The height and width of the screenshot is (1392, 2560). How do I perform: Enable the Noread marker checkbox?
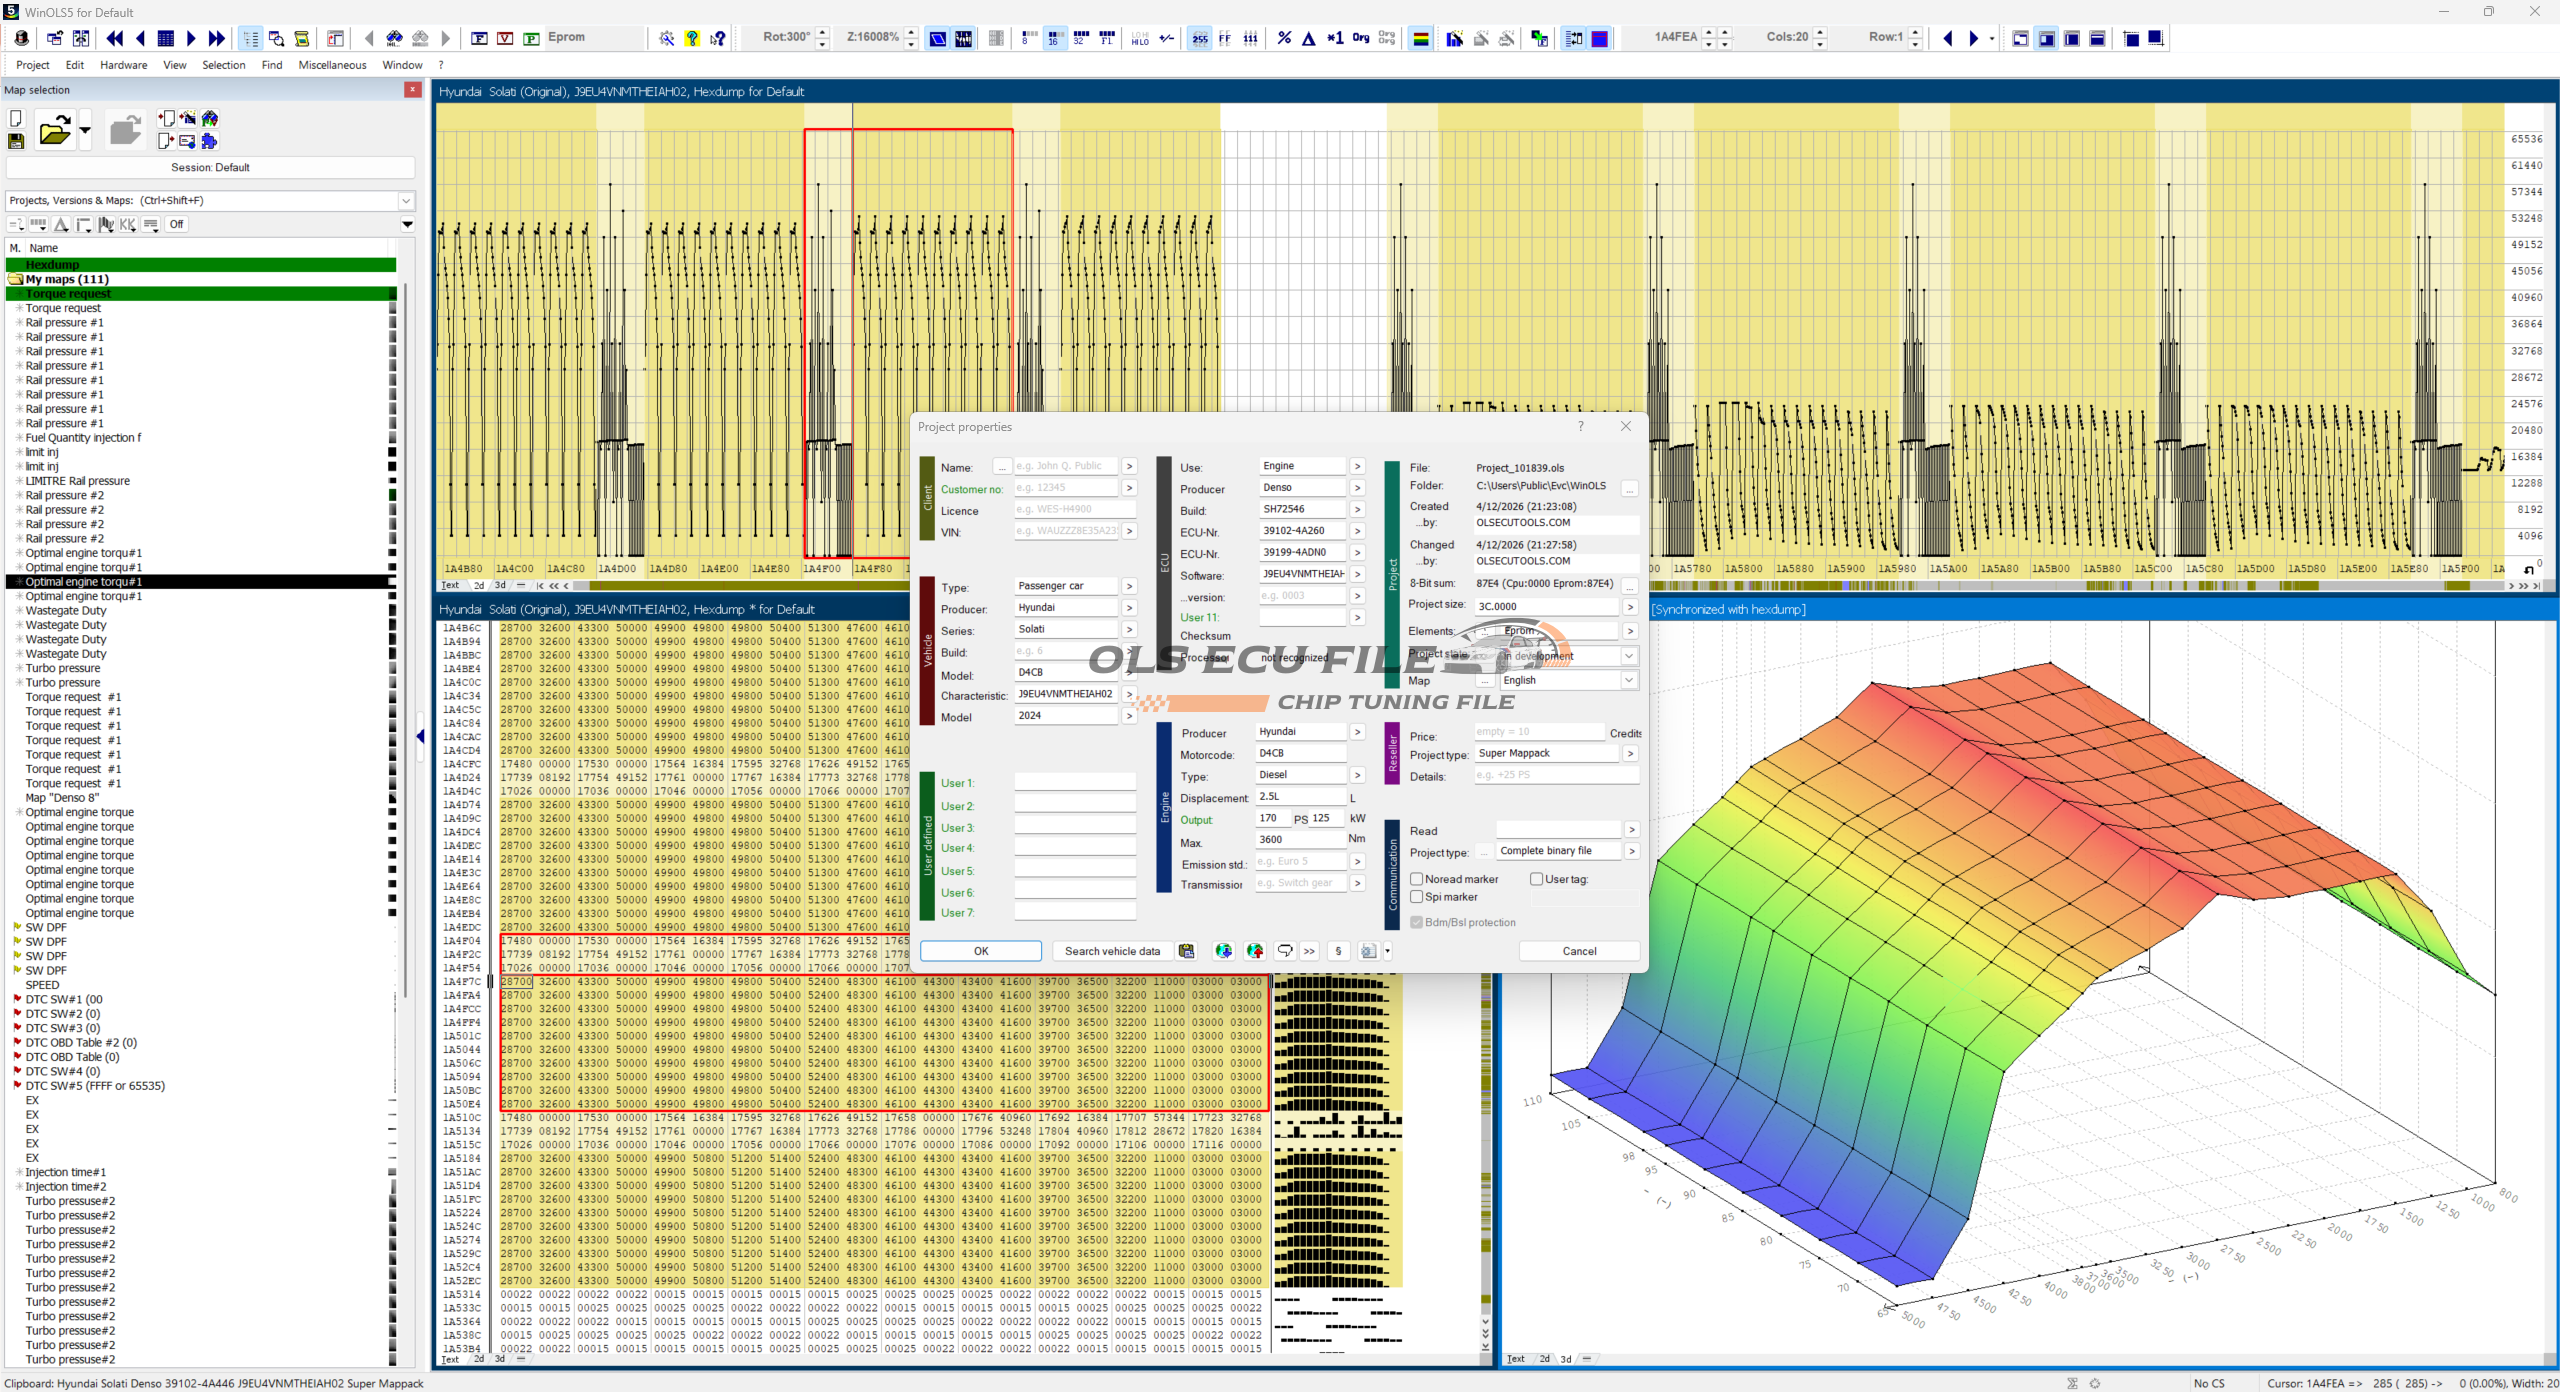[x=1416, y=879]
